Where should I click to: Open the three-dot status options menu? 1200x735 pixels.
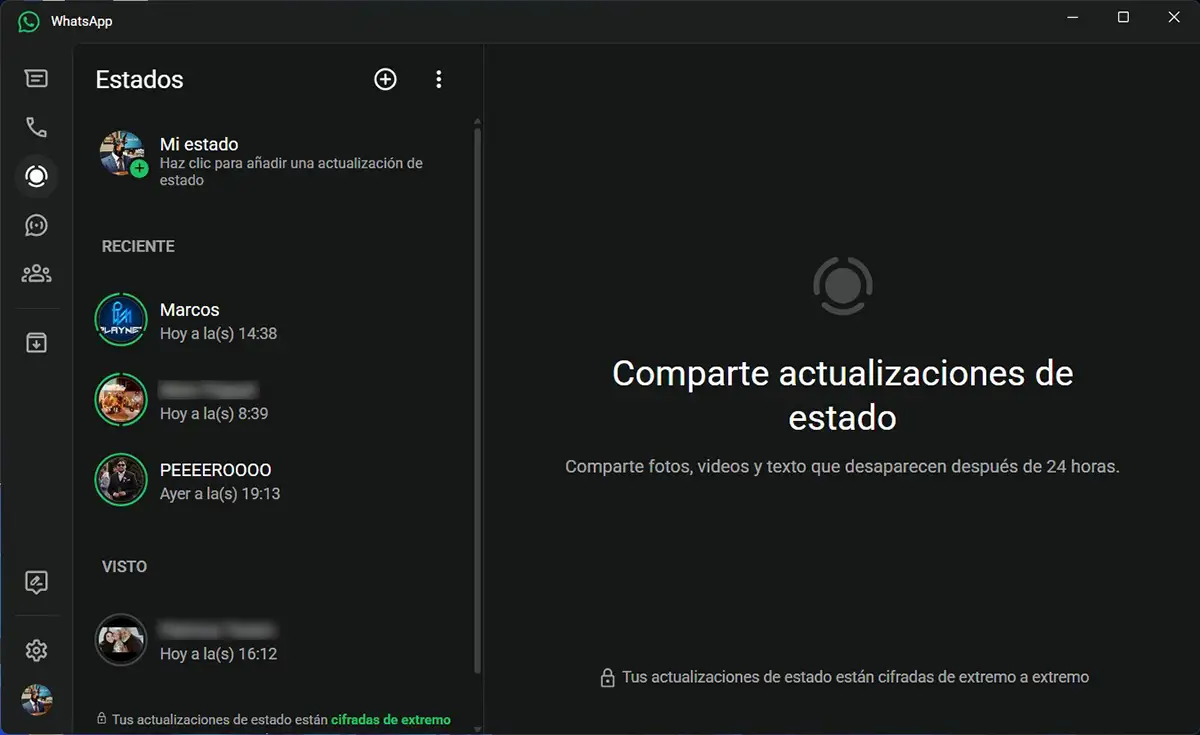click(438, 79)
